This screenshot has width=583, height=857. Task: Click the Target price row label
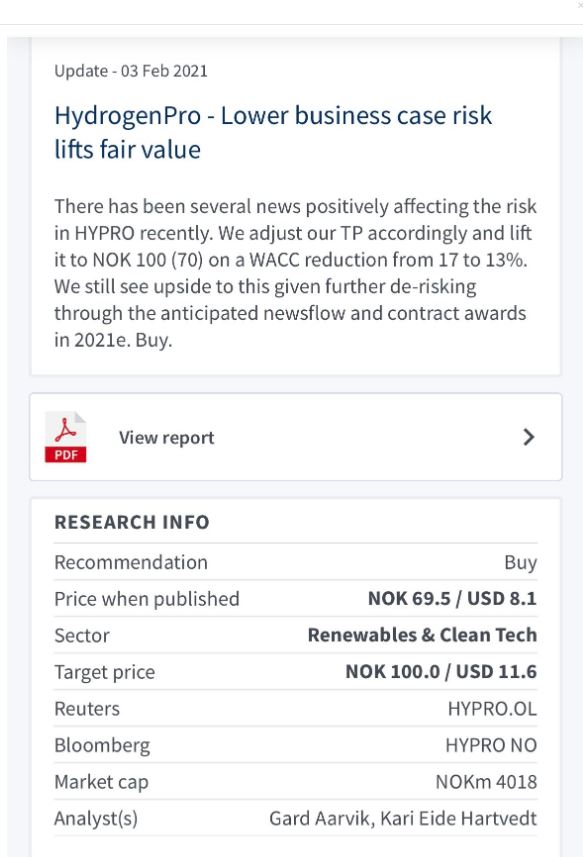tap(104, 672)
